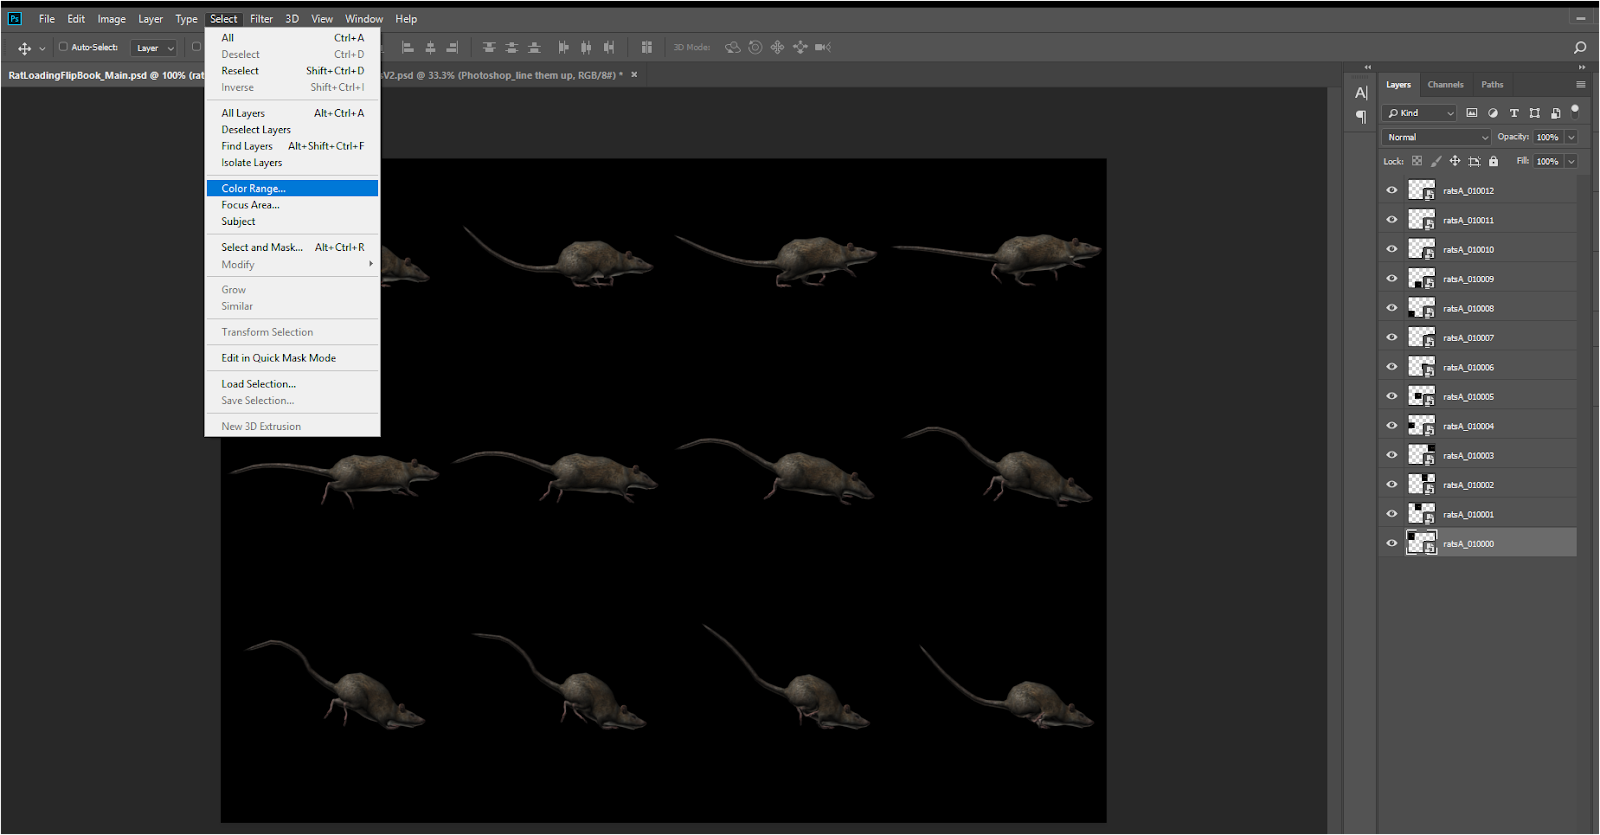Screen dimensions: 1600x835
Task: Lock transparent pixels checkerboard icon
Action: 1417,161
